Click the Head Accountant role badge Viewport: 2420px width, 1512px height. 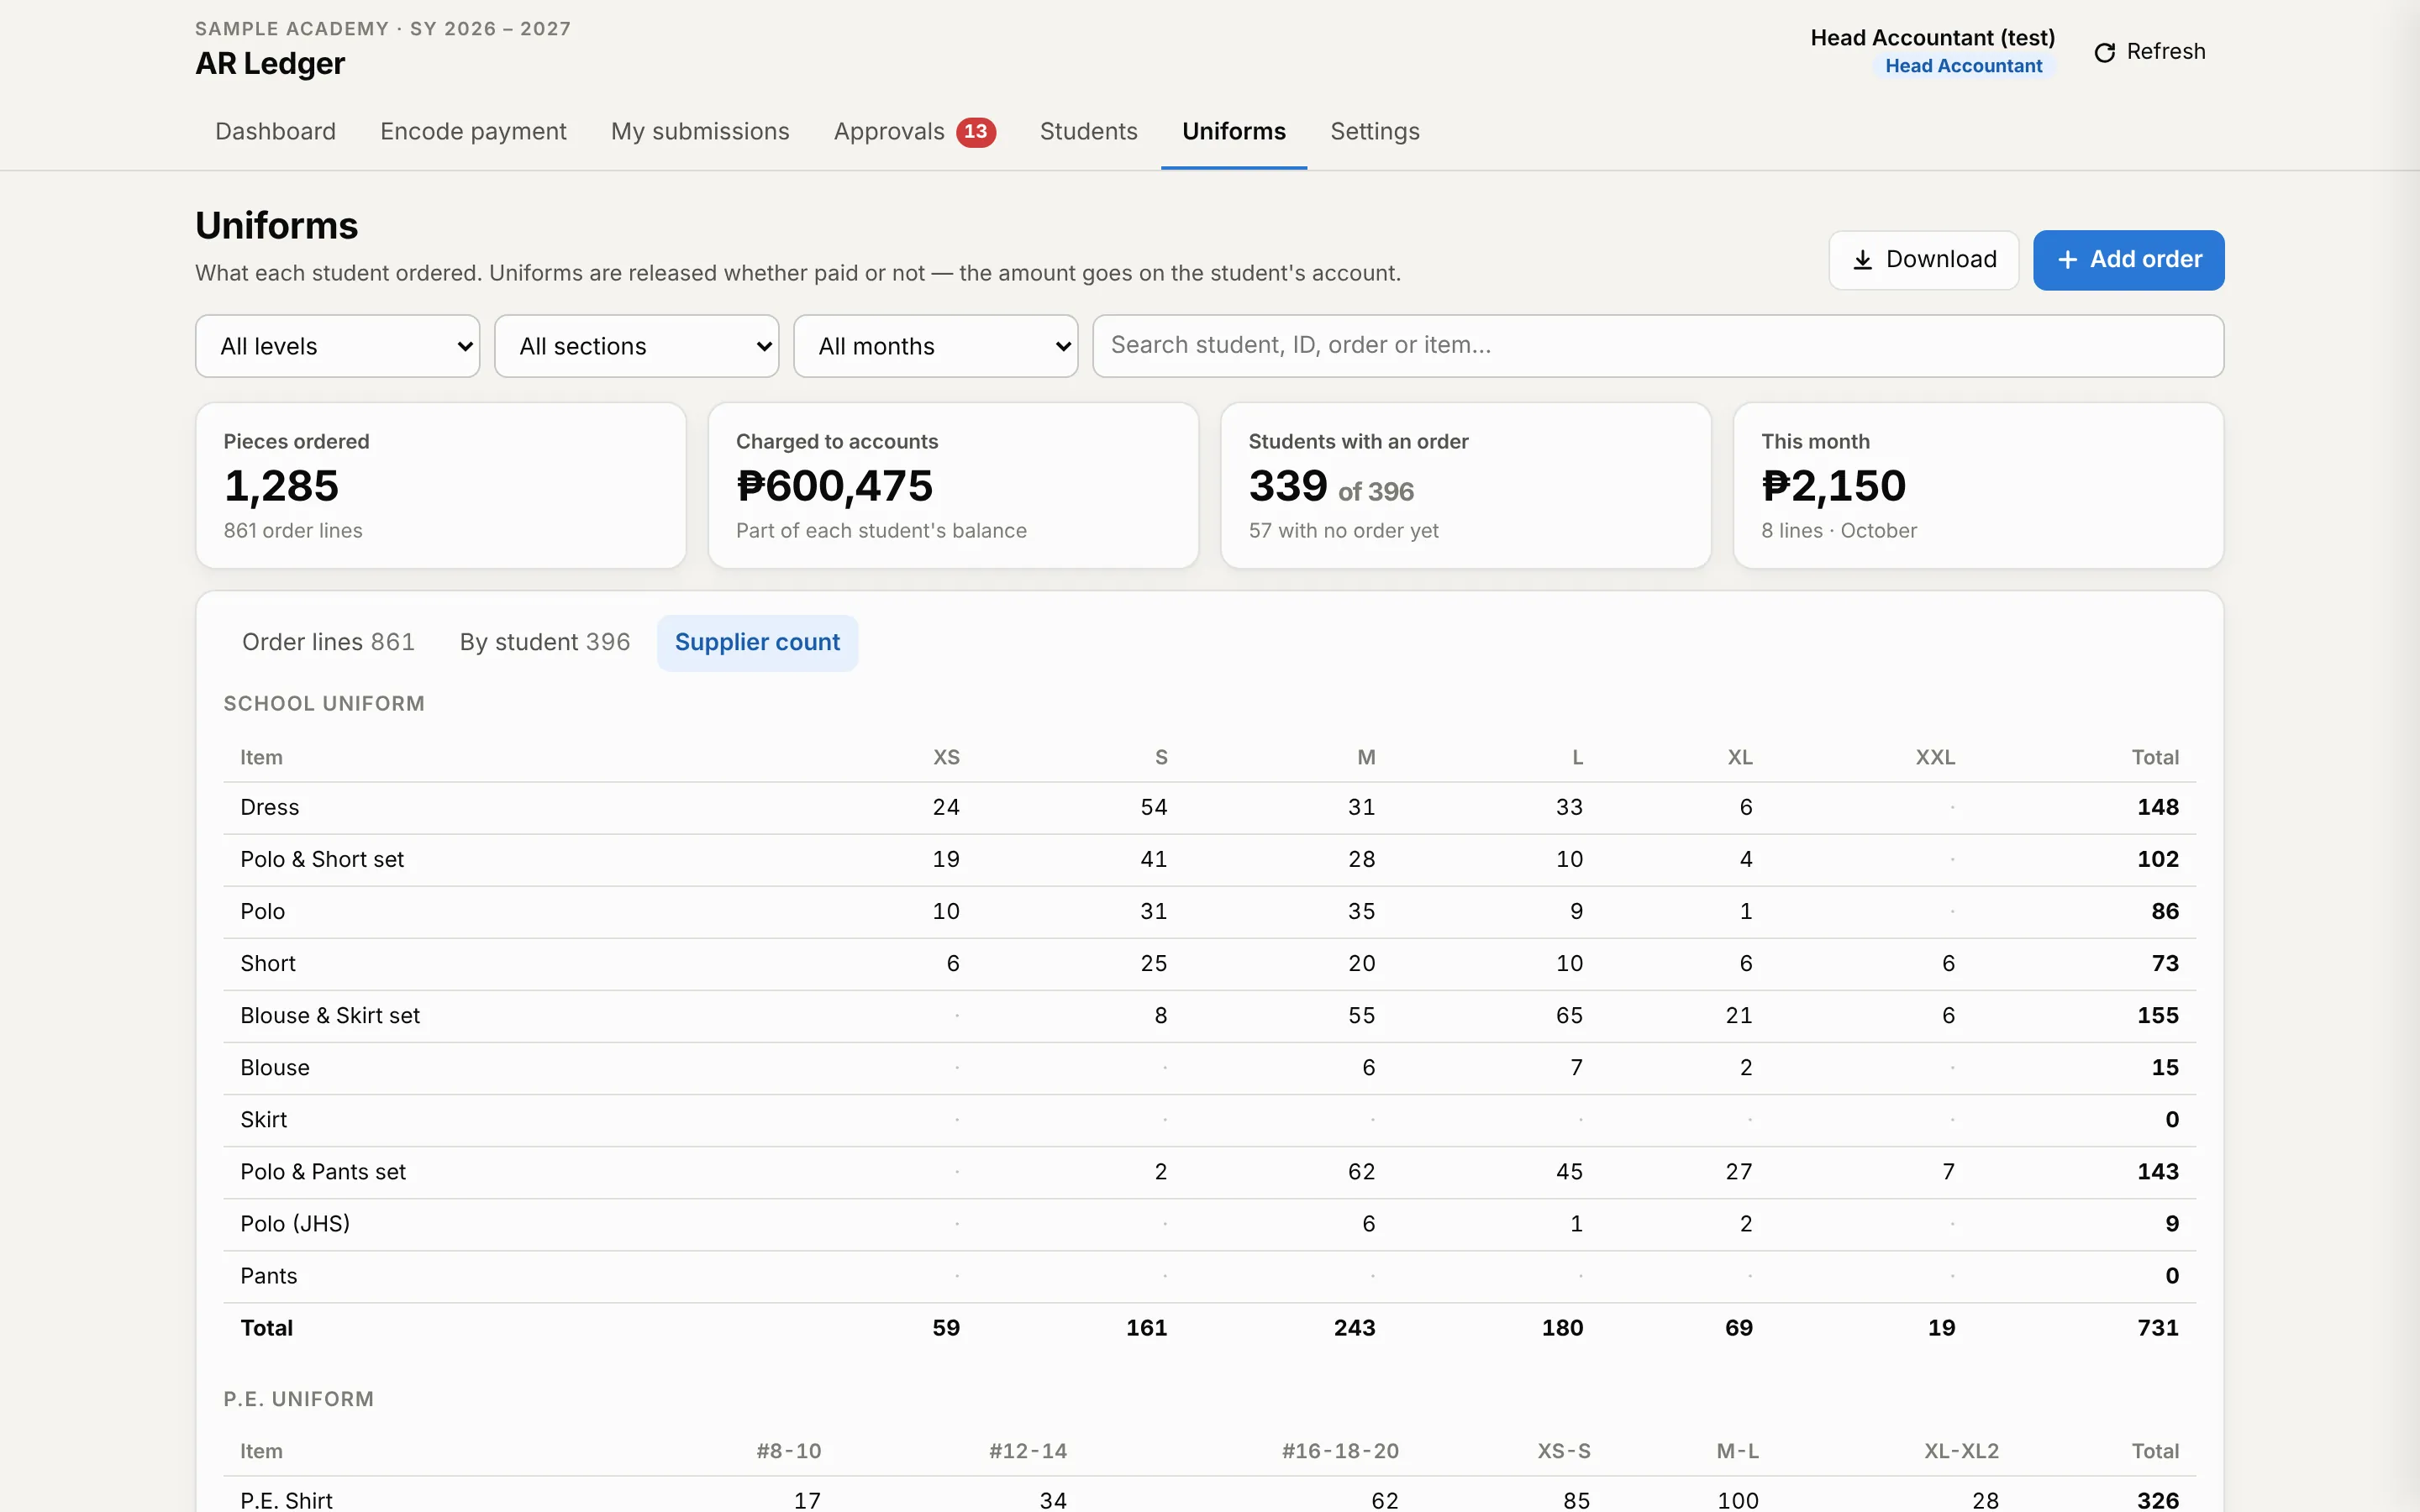[1963, 66]
